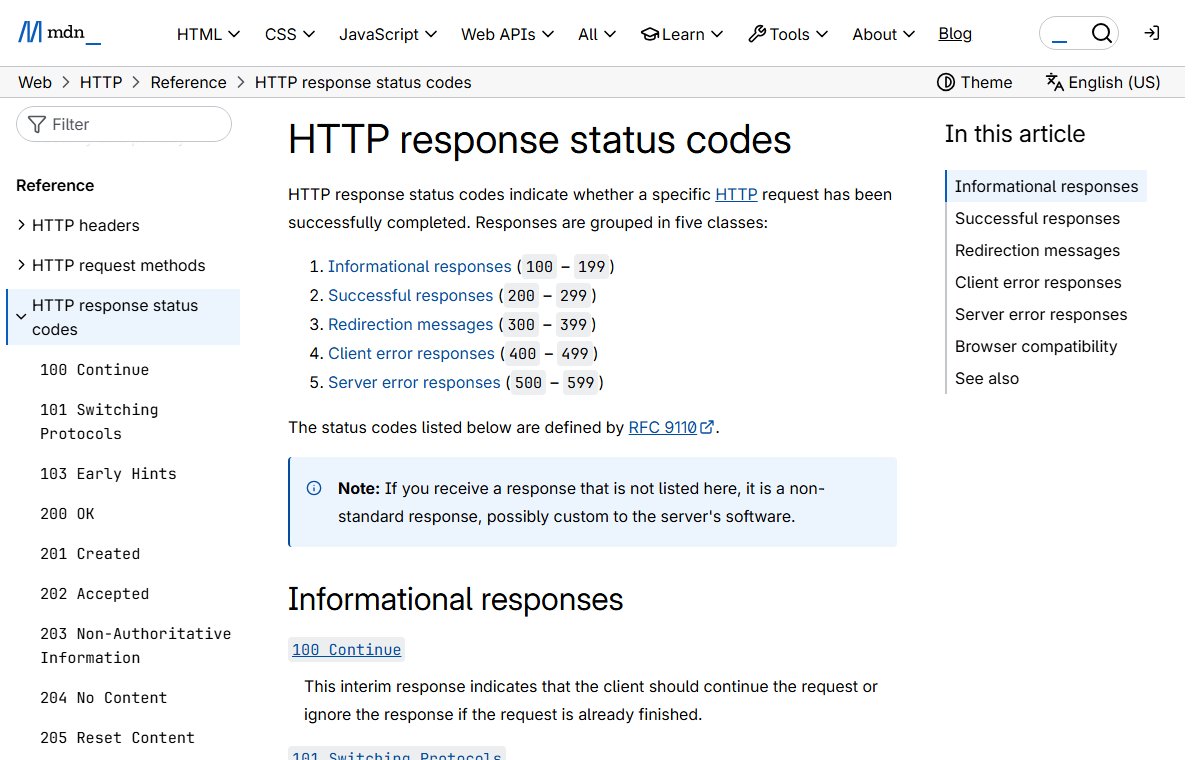Click the MDN logo
The width and height of the screenshot is (1200, 760).
60,33
